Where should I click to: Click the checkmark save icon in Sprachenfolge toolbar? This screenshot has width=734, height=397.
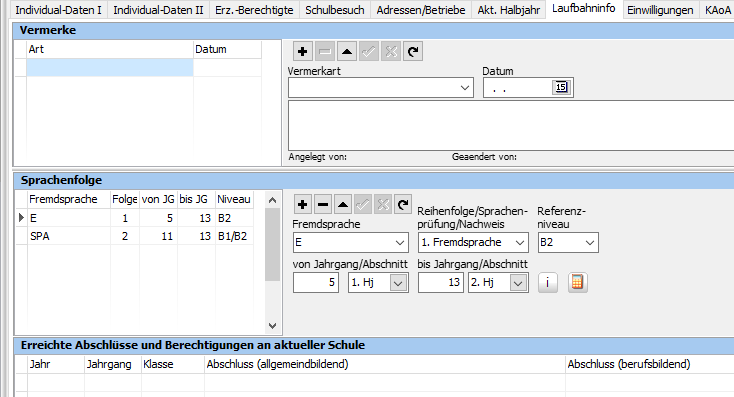click(363, 205)
